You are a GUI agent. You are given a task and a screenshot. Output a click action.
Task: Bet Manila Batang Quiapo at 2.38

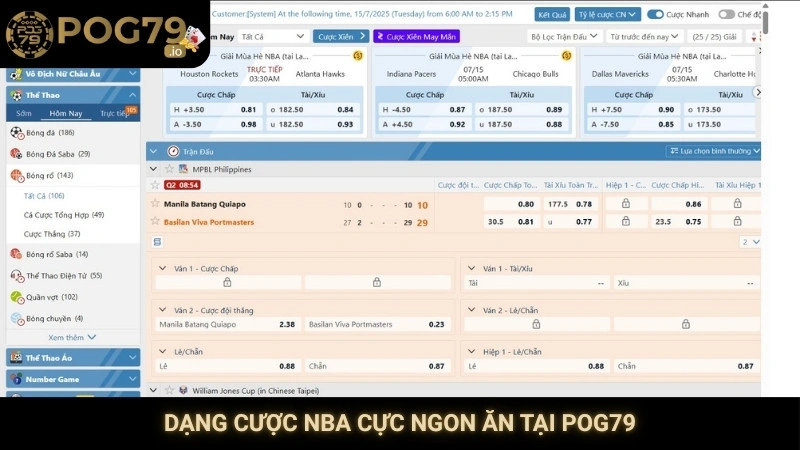(x=227, y=324)
